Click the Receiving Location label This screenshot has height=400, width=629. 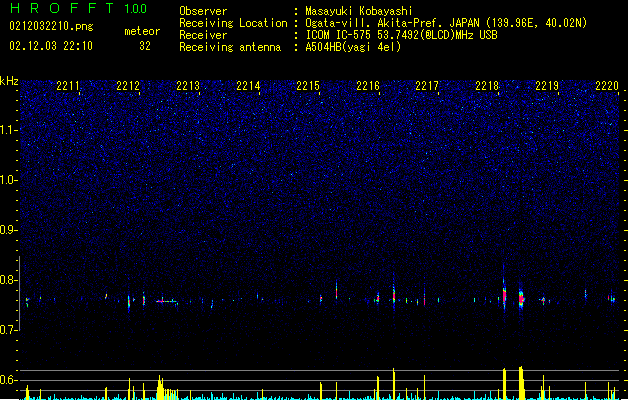point(233,23)
